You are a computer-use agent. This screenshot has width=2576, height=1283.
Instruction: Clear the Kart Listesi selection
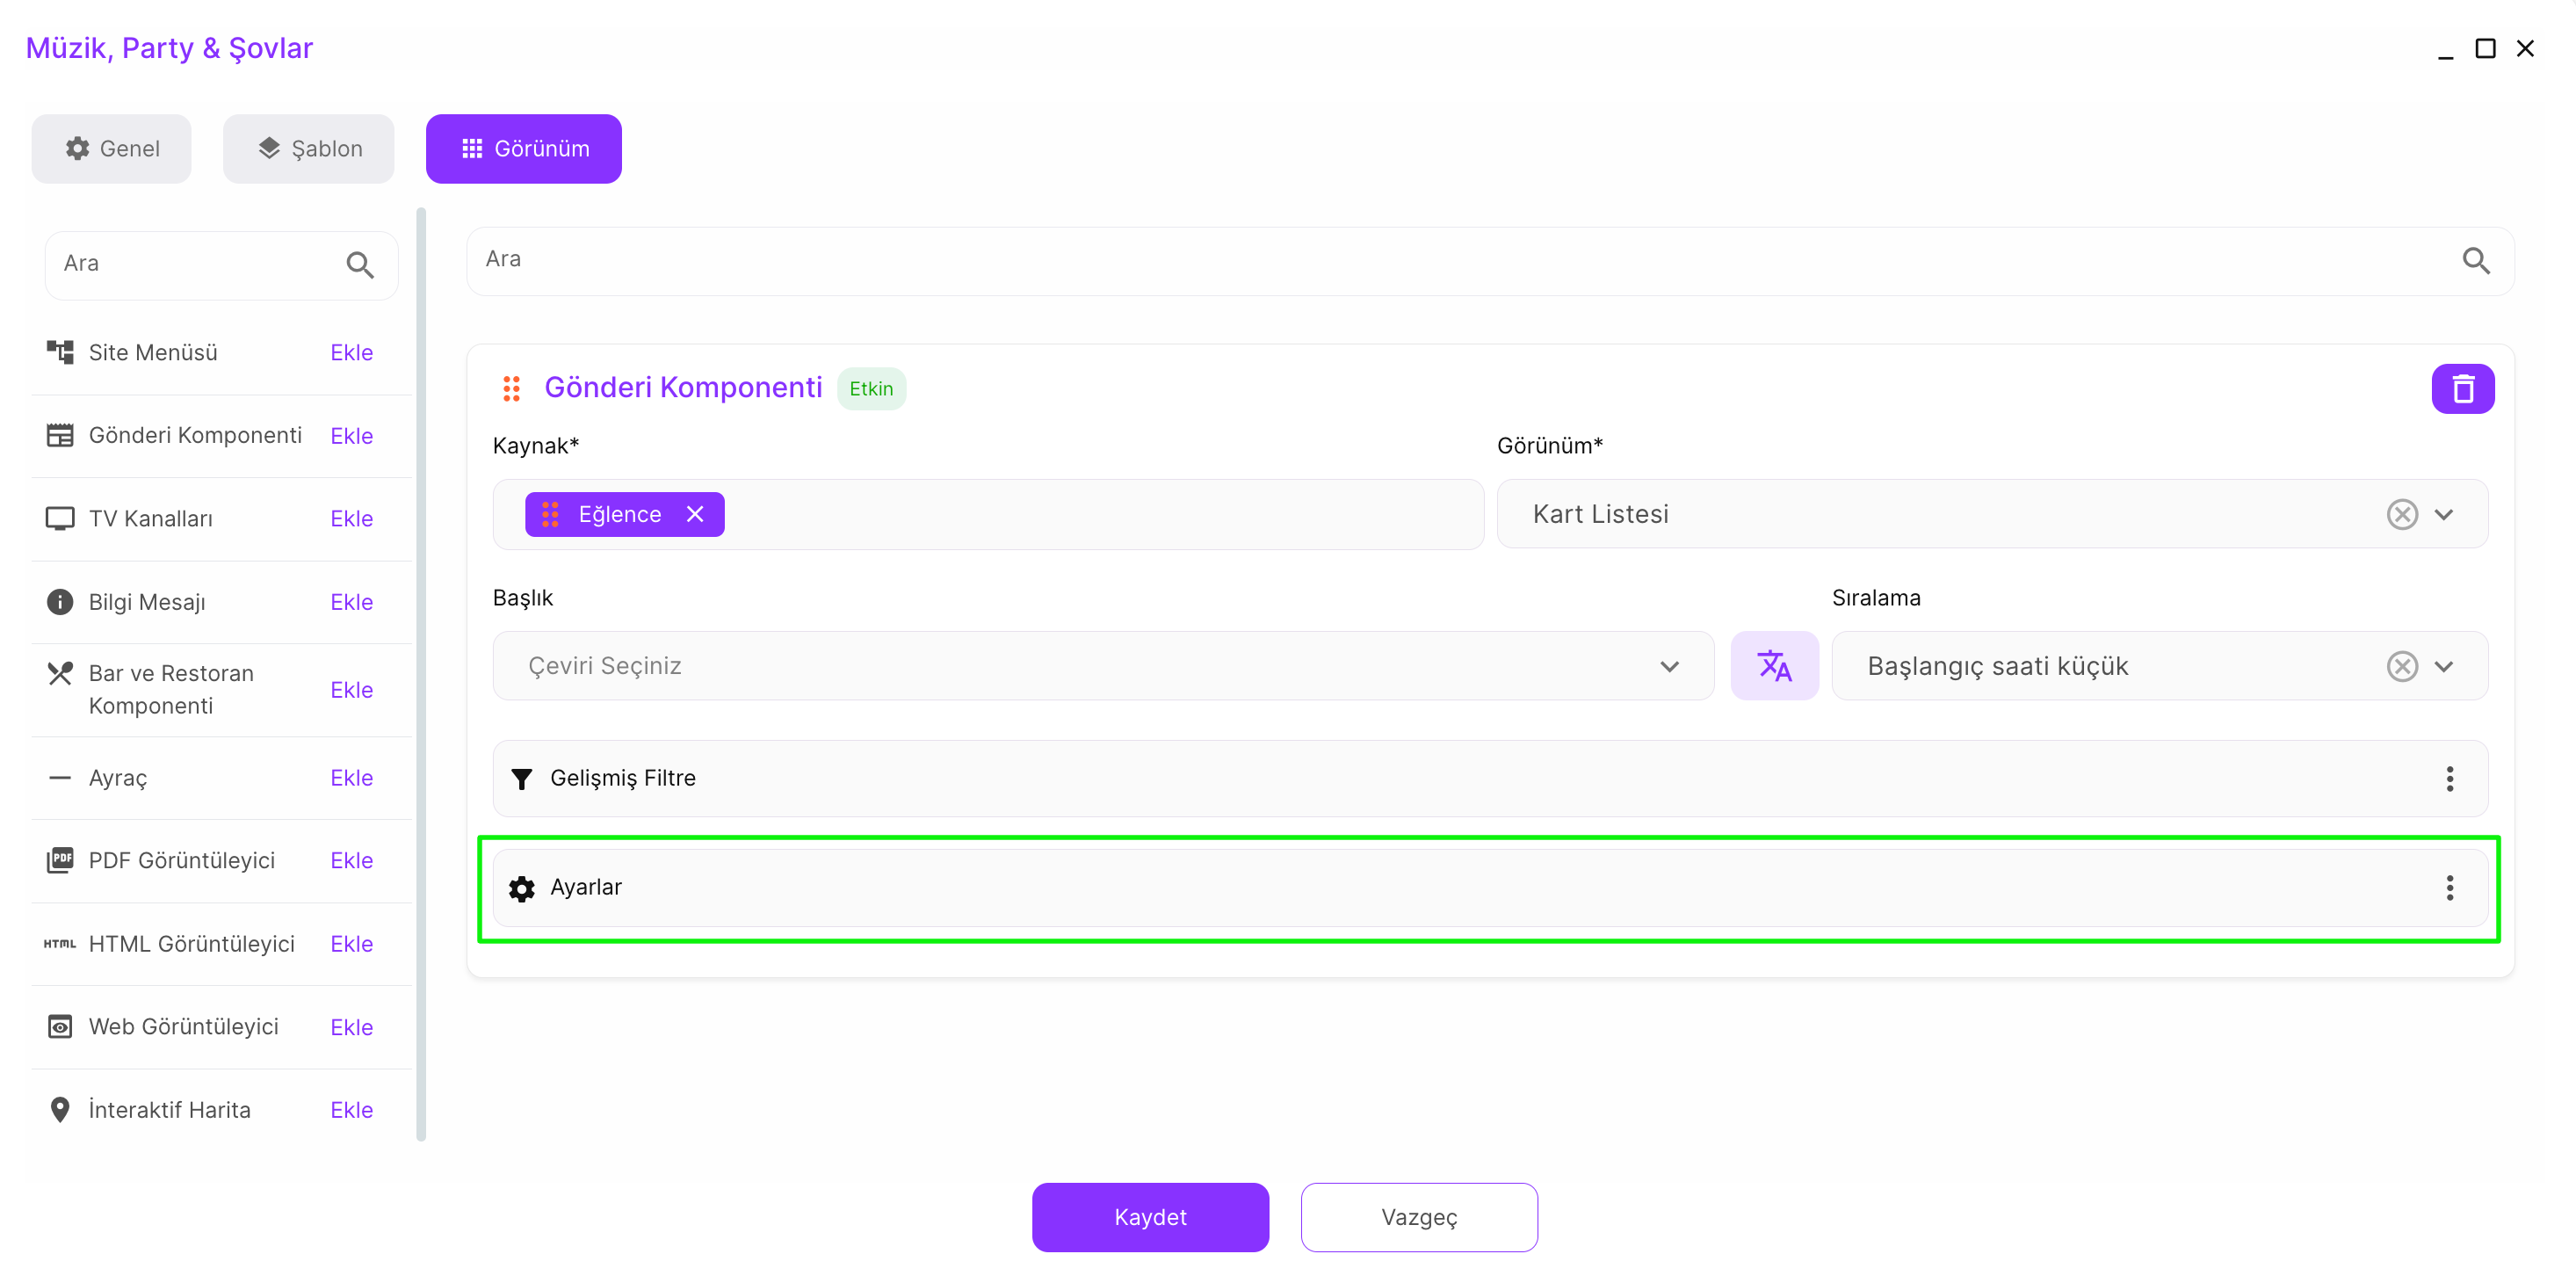coord(2401,514)
